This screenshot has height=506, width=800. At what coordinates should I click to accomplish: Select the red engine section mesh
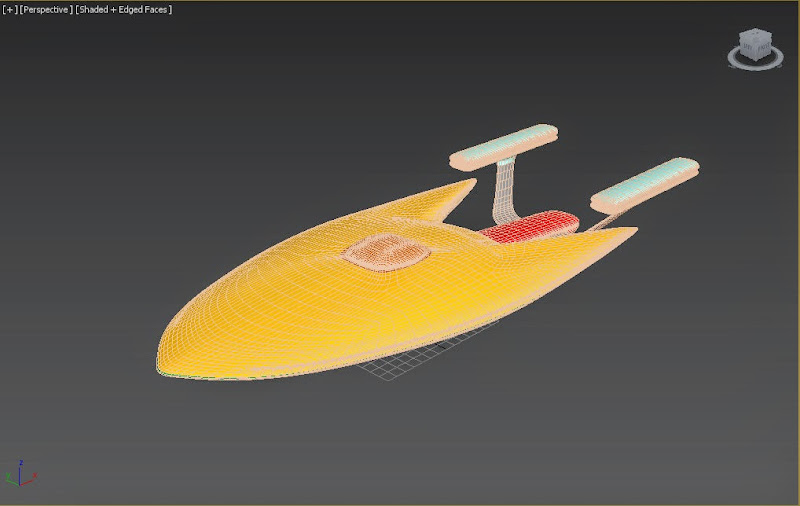point(531,226)
